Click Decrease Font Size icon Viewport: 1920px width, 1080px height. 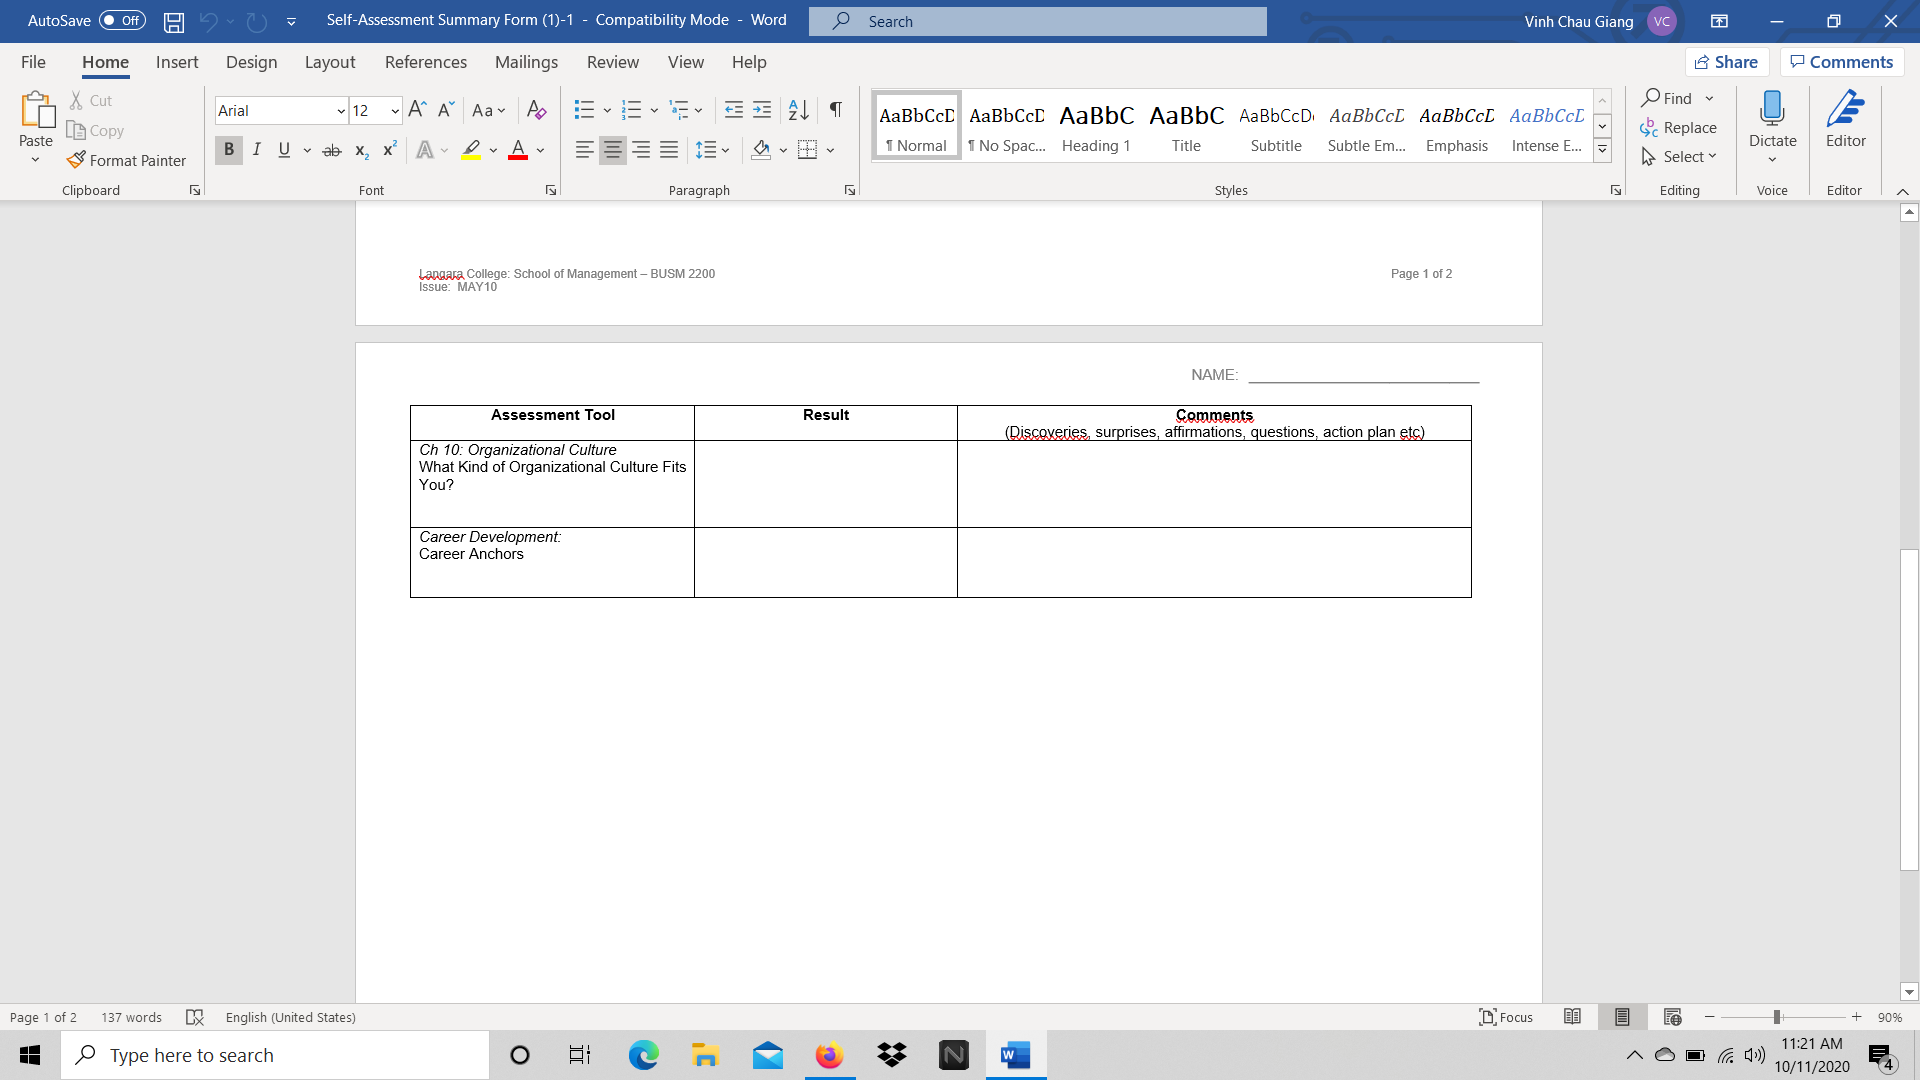(446, 110)
